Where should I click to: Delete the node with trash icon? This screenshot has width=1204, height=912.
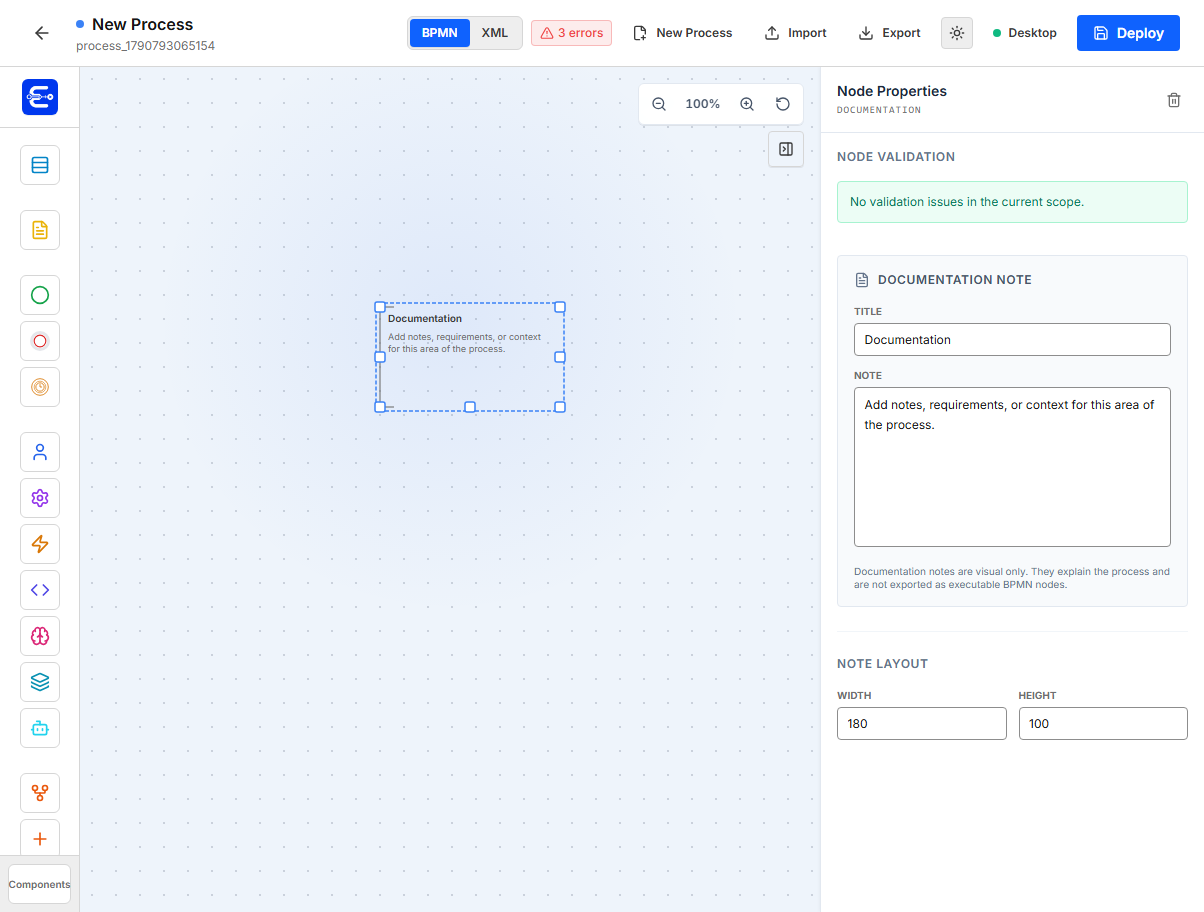pos(1174,100)
